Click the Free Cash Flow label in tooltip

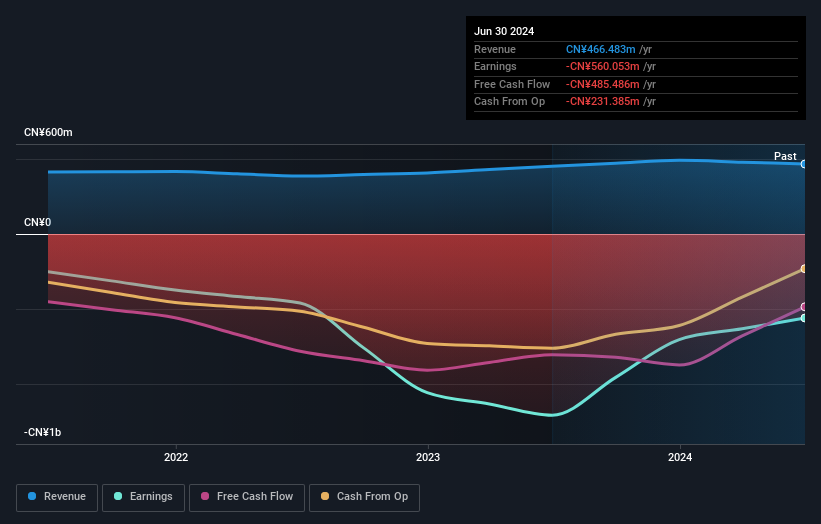click(512, 84)
